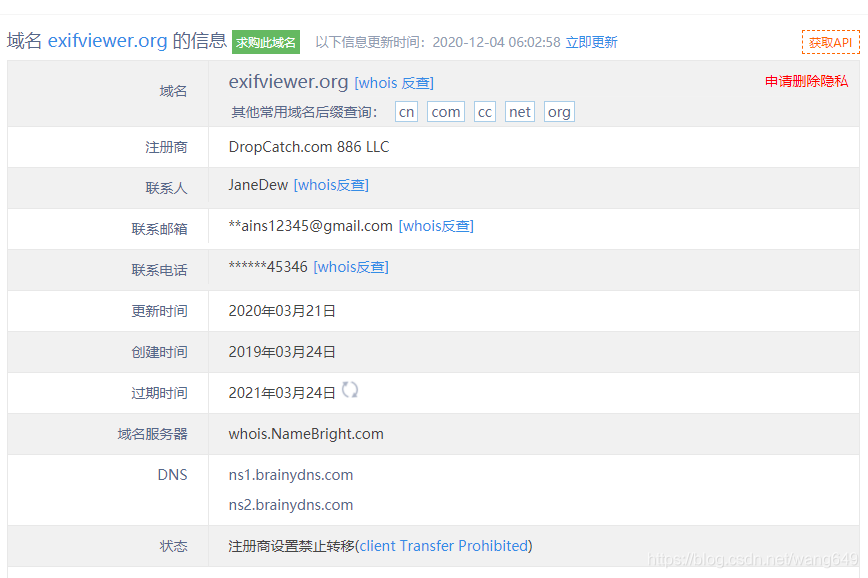Select the com domain suffix
The width and height of the screenshot is (868, 578).
(x=446, y=112)
